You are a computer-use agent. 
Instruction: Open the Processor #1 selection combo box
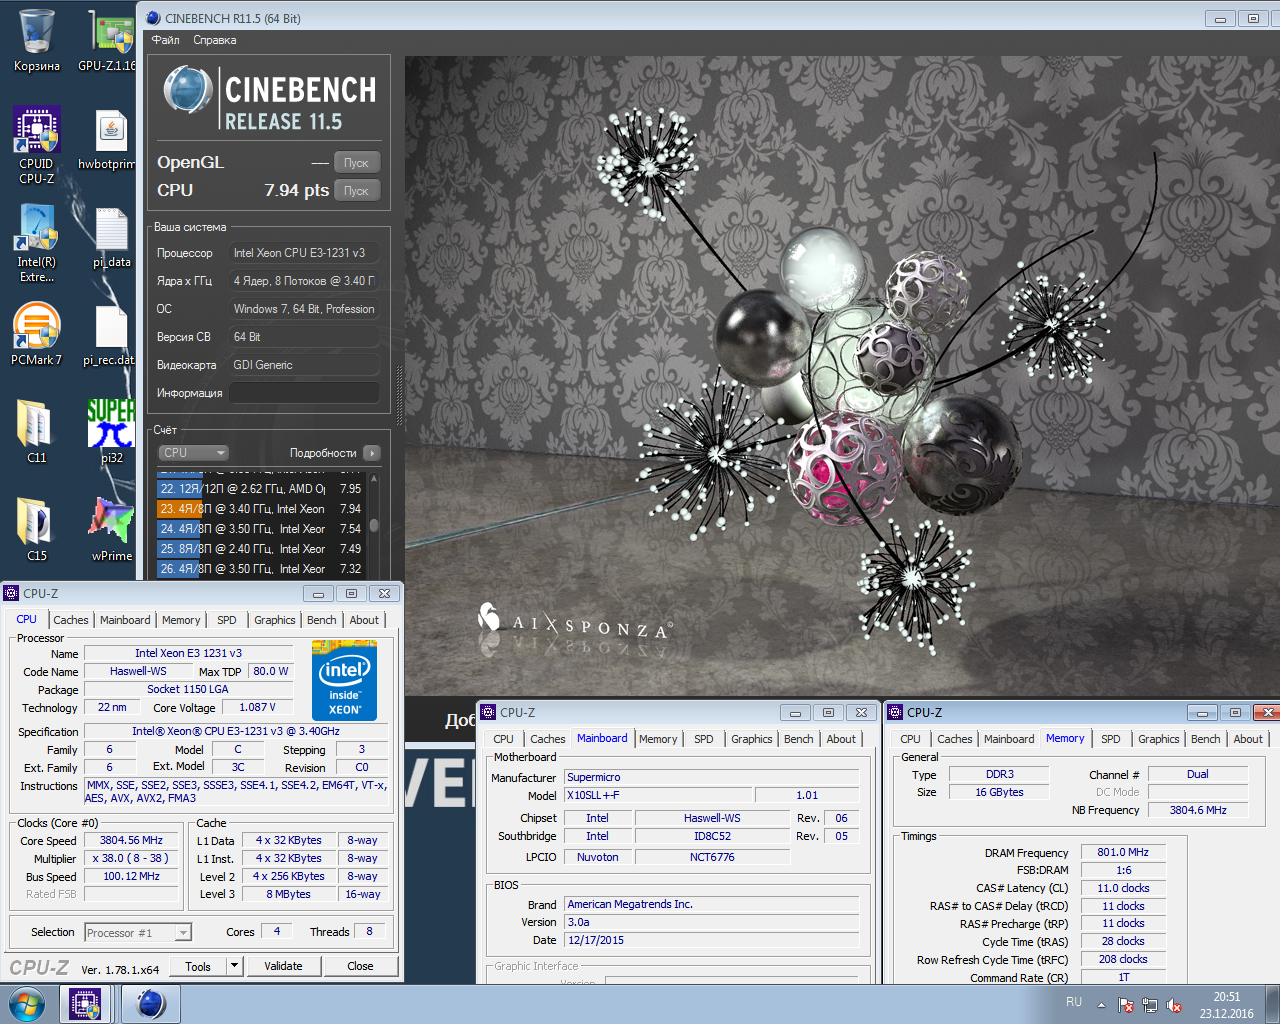click(x=138, y=932)
